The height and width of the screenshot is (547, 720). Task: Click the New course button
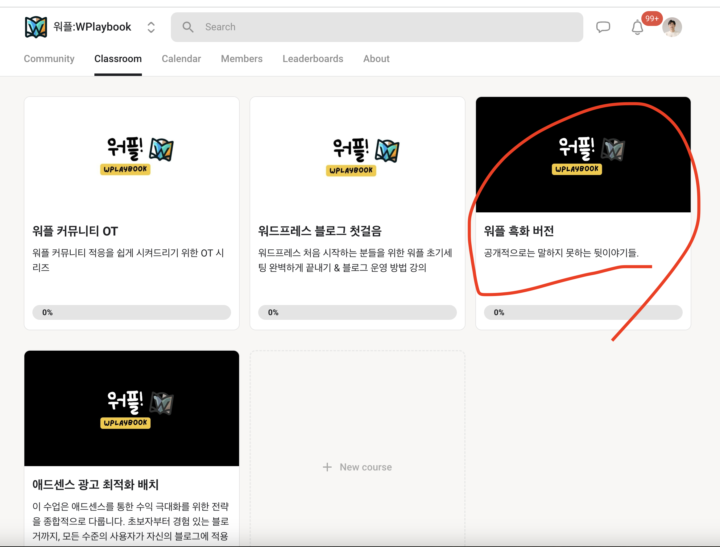click(x=357, y=467)
